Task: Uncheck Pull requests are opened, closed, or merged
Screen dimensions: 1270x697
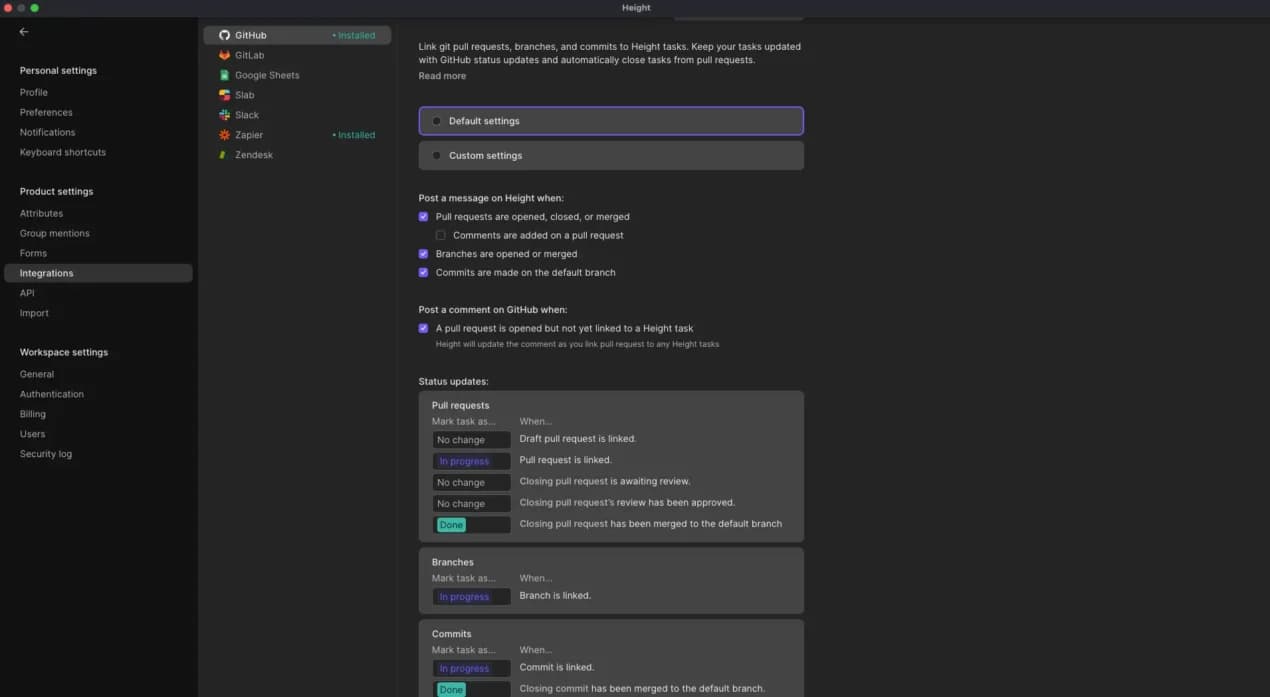Action: point(423,217)
